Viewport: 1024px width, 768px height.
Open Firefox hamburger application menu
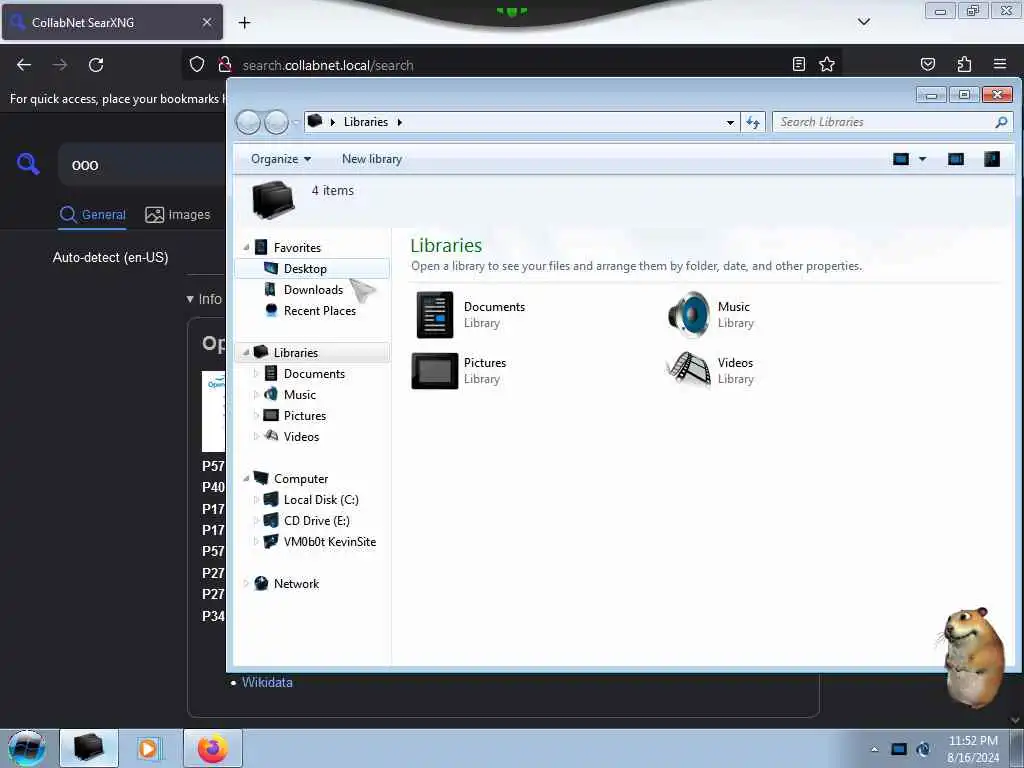1000,64
